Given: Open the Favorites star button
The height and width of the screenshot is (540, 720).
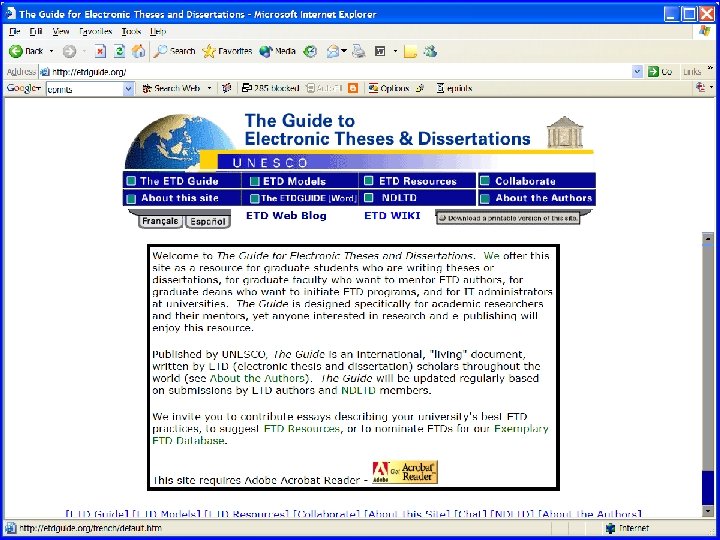Looking at the screenshot, I should pyautogui.click(x=227, y=51).
